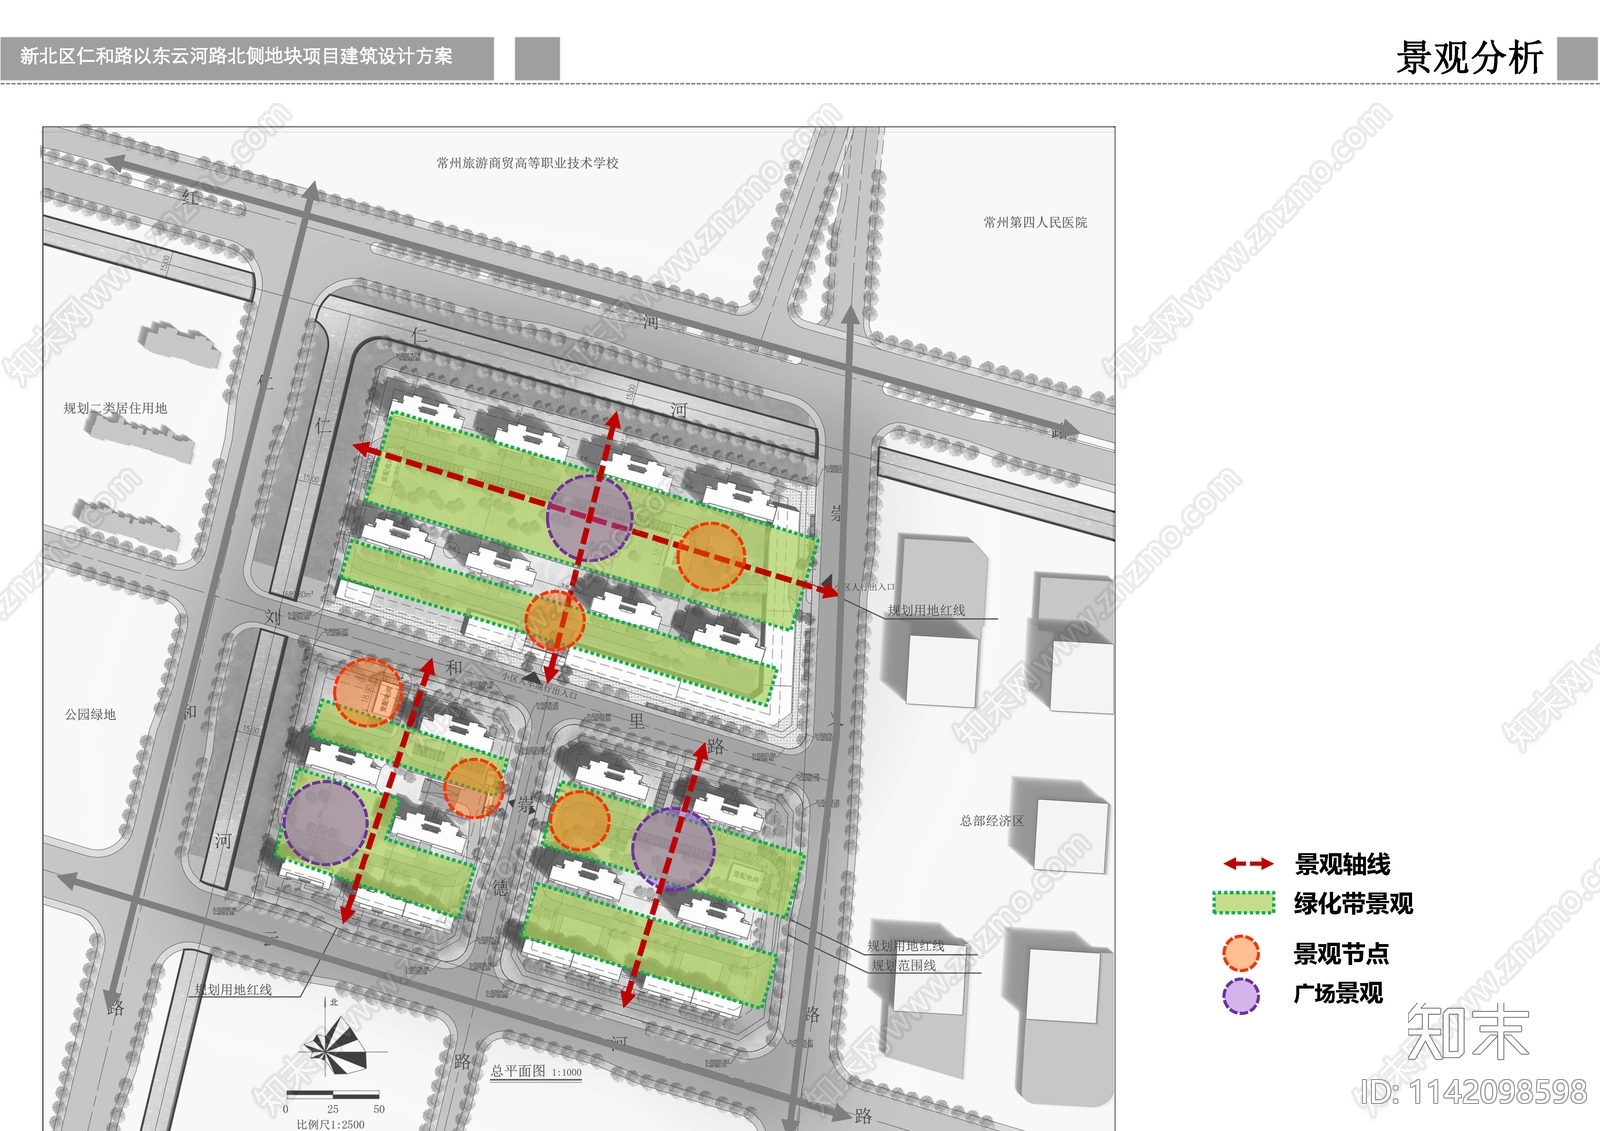The image size is (1600, 1131).
Task: Click the 景观分析 page title
Action: click(x=1469, y=58)
